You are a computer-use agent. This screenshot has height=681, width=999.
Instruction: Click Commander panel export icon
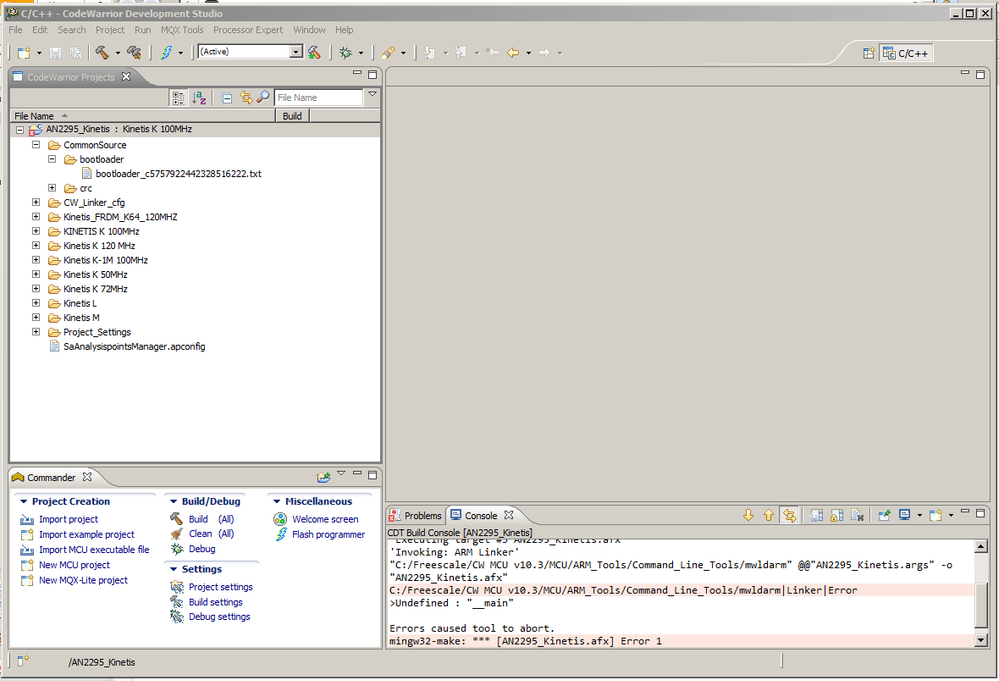click(x=324, y=477)
